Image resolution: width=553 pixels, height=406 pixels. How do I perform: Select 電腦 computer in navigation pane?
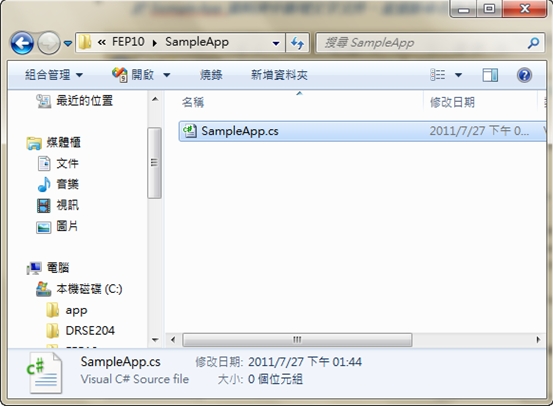pyautogui.click(x=58, y=268)
